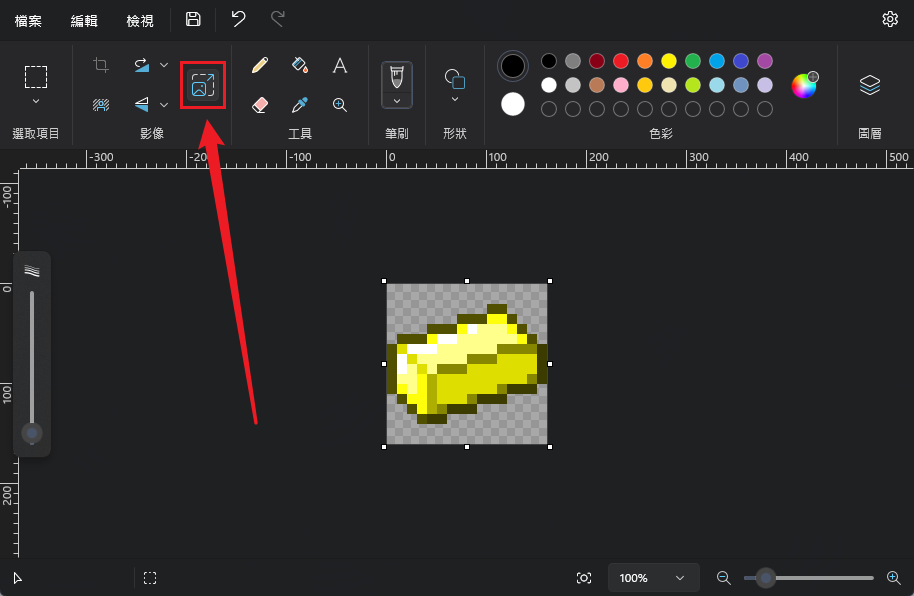
Task: Pick the brown palette swatch
Action: [x=597, y=85]
